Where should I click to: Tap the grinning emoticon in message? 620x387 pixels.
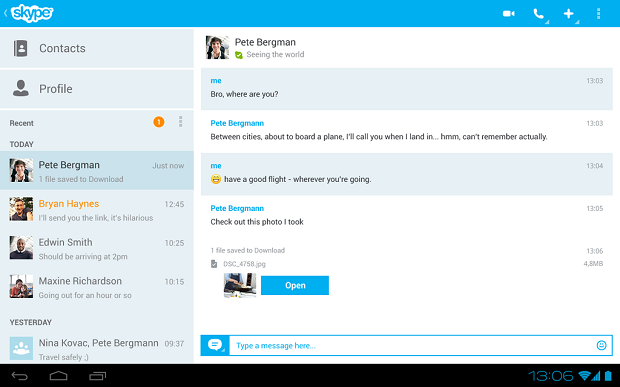(x=216, y=179)
